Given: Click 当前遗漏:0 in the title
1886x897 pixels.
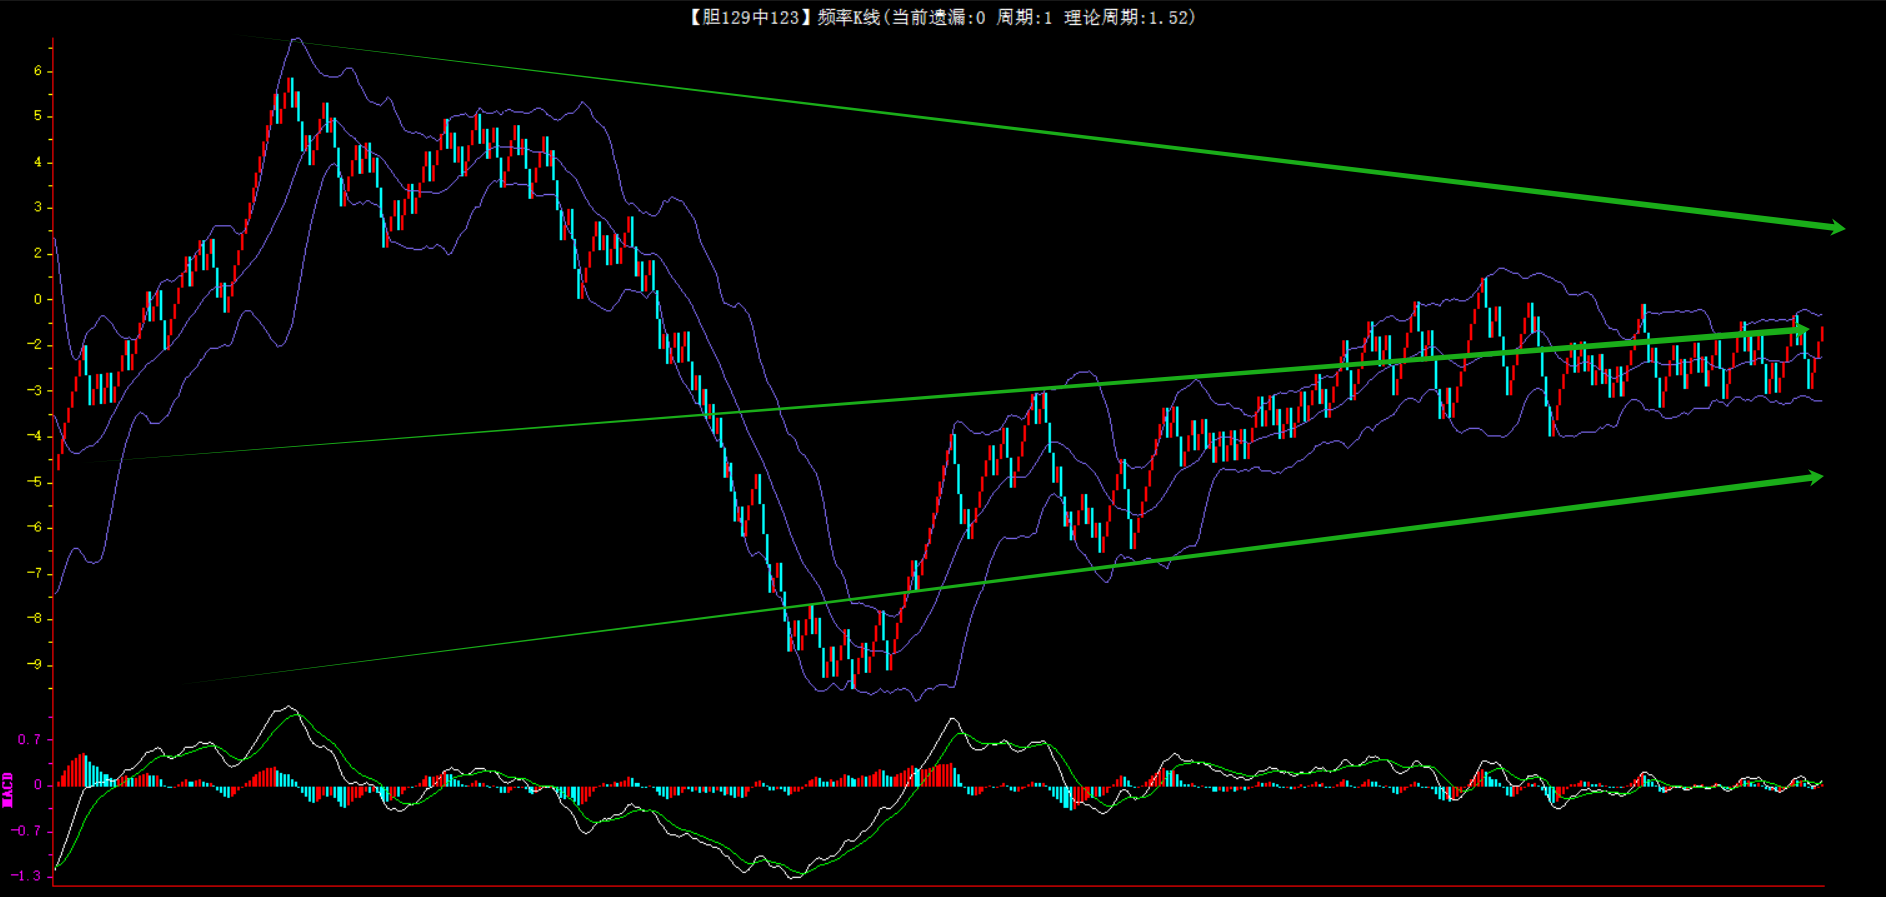Looking at the screenshot, I should pyautogui.click(x=938, y=17).
